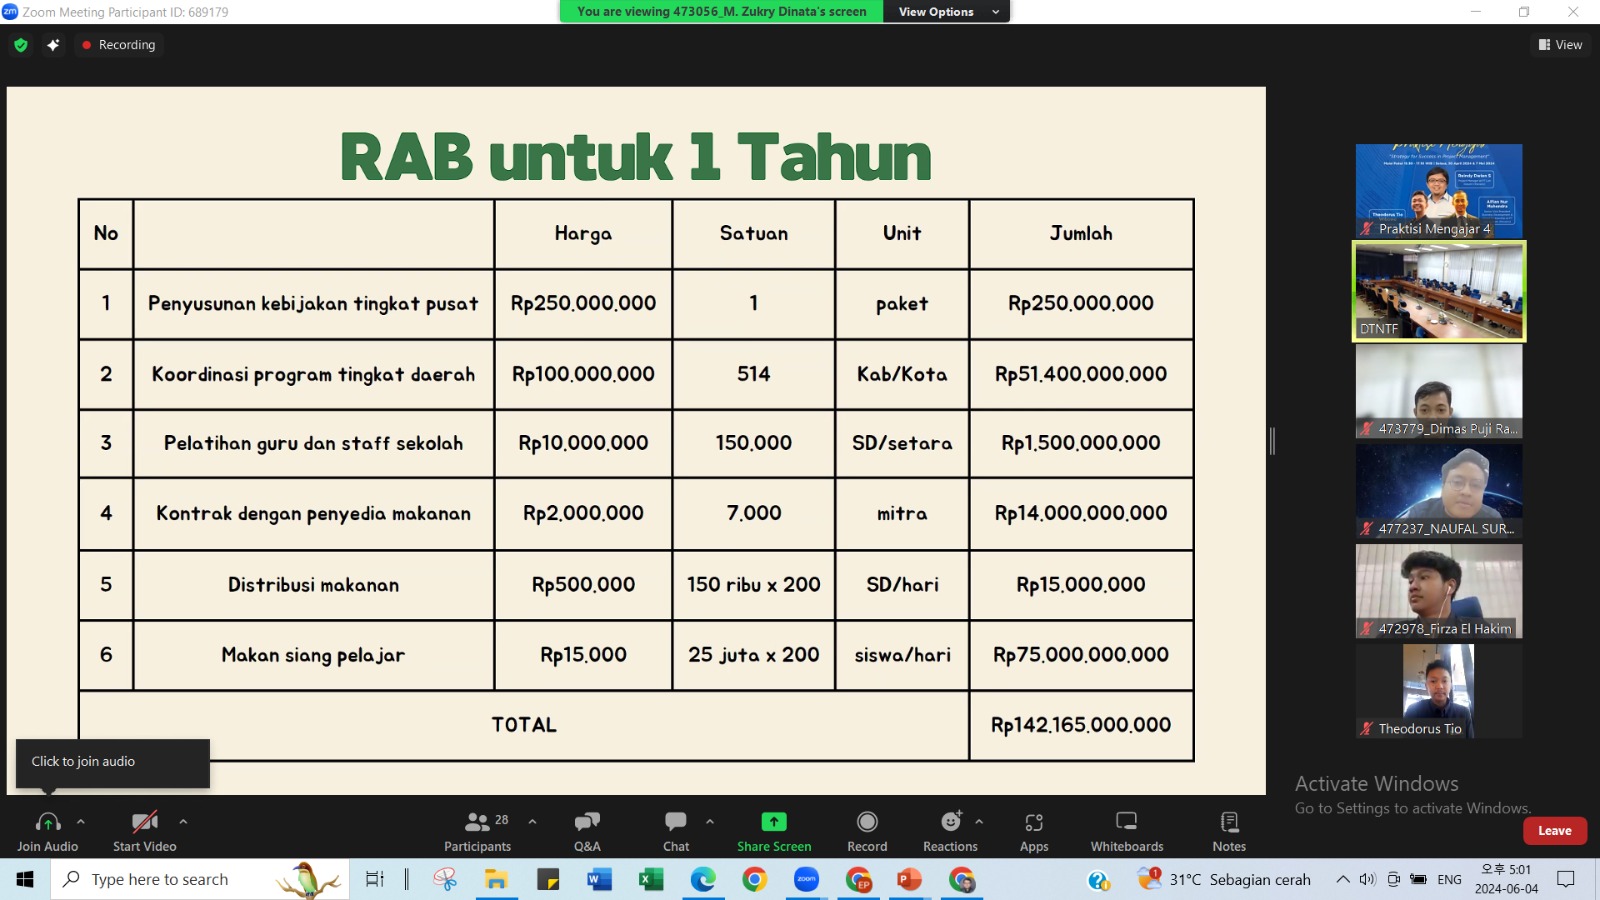
Task: Expand the Participants options arrow
Action: 532,822
